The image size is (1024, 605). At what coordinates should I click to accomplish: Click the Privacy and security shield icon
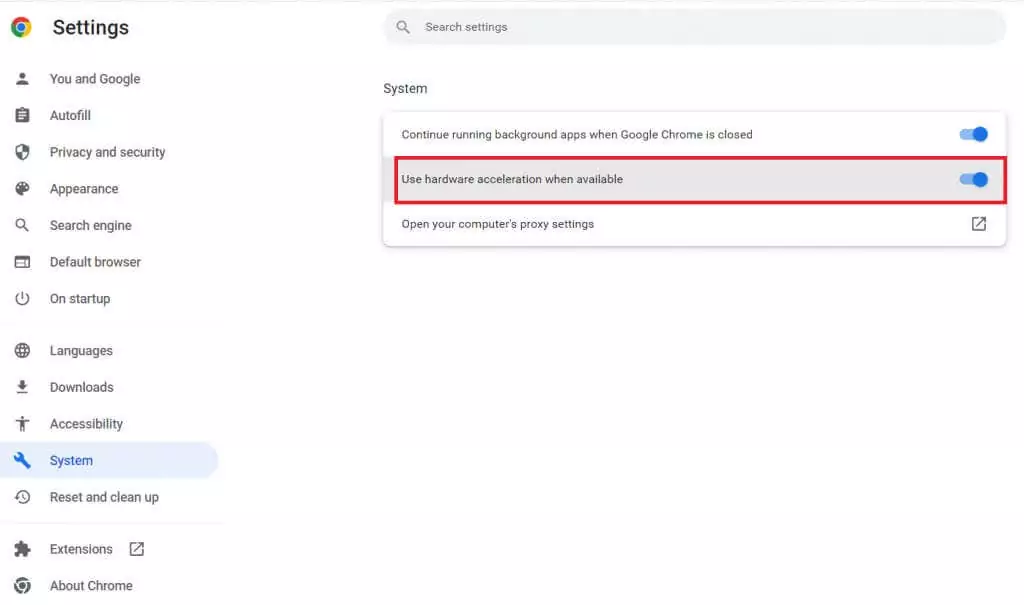coord(22,152)
